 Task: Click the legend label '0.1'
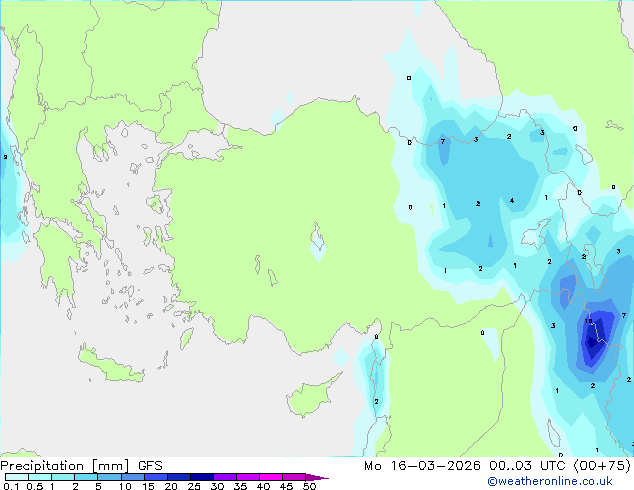click(11, 486)
